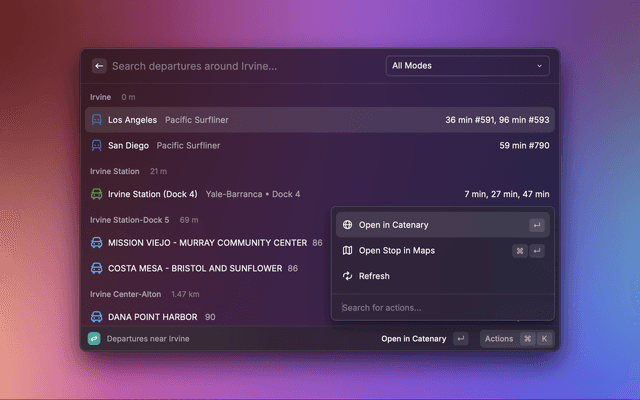
Task: Click the globe icon in the action menu
Action: click(347, 225)
